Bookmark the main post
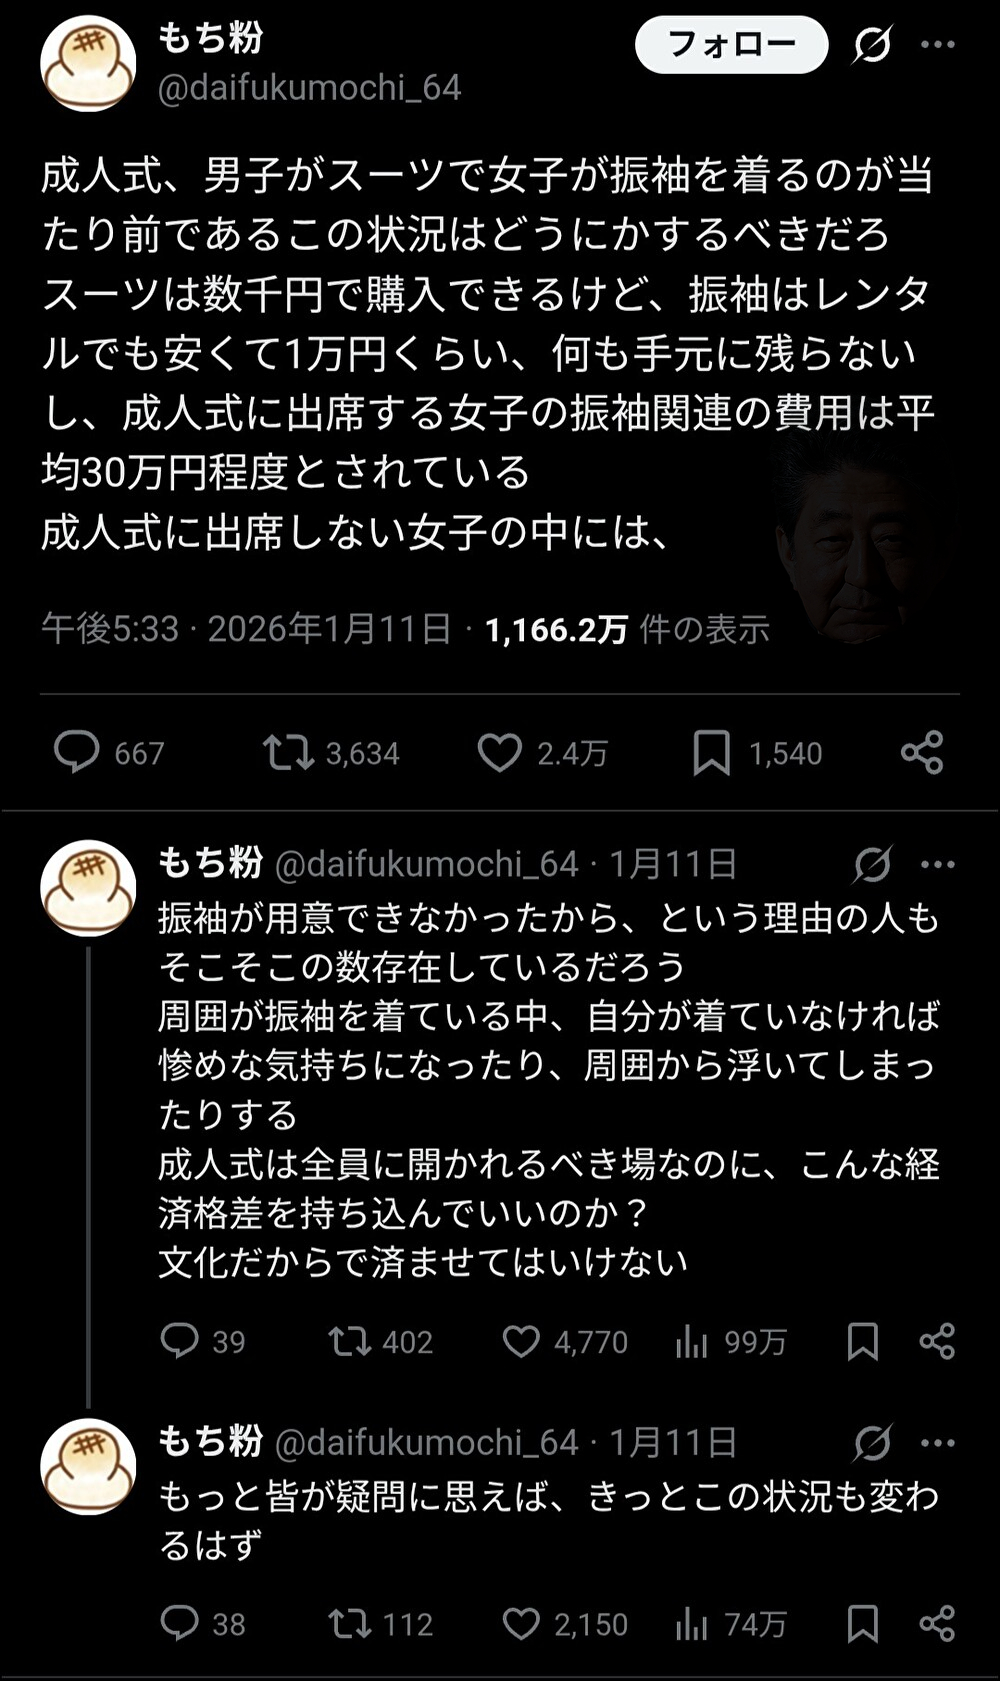This screenshot has width=1000, height=1681. [711, 752]
